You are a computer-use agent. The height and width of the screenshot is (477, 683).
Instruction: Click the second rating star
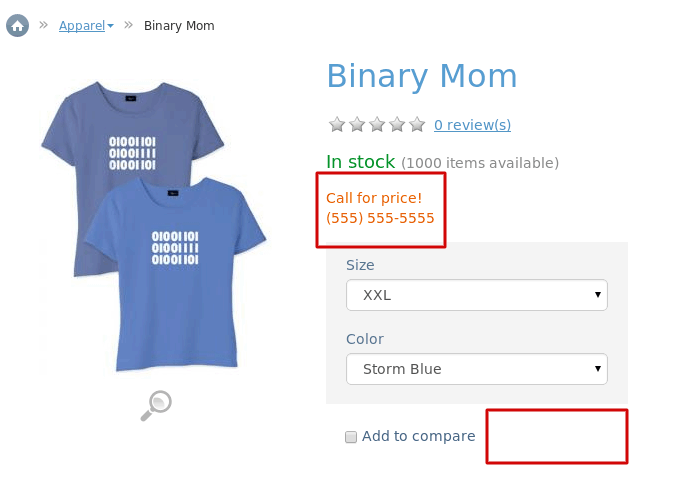pos(357,125)
